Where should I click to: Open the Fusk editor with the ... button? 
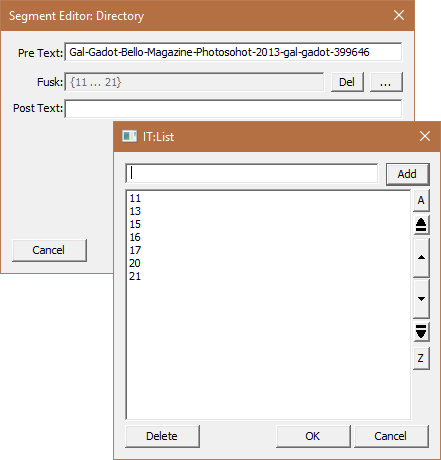click(x=386, y=82)
